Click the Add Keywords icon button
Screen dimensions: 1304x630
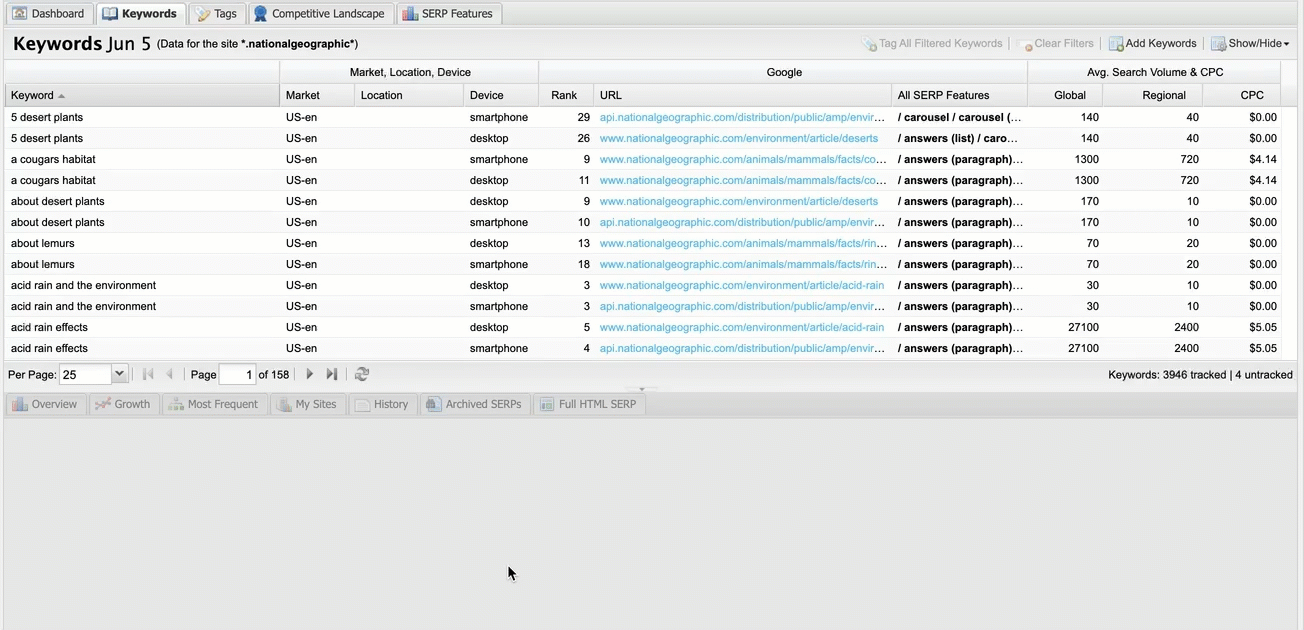tap(1152, 44)
